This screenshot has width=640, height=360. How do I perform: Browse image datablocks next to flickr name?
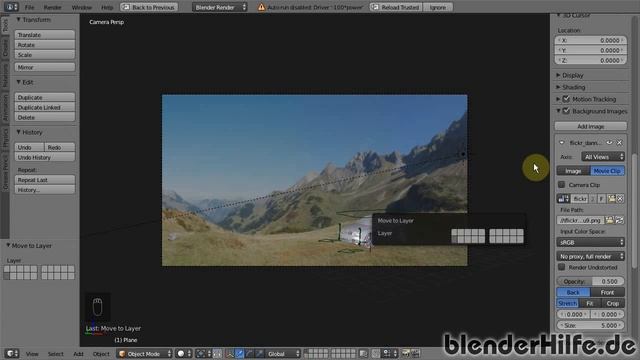pyautogui.click(x=563, y=199)
